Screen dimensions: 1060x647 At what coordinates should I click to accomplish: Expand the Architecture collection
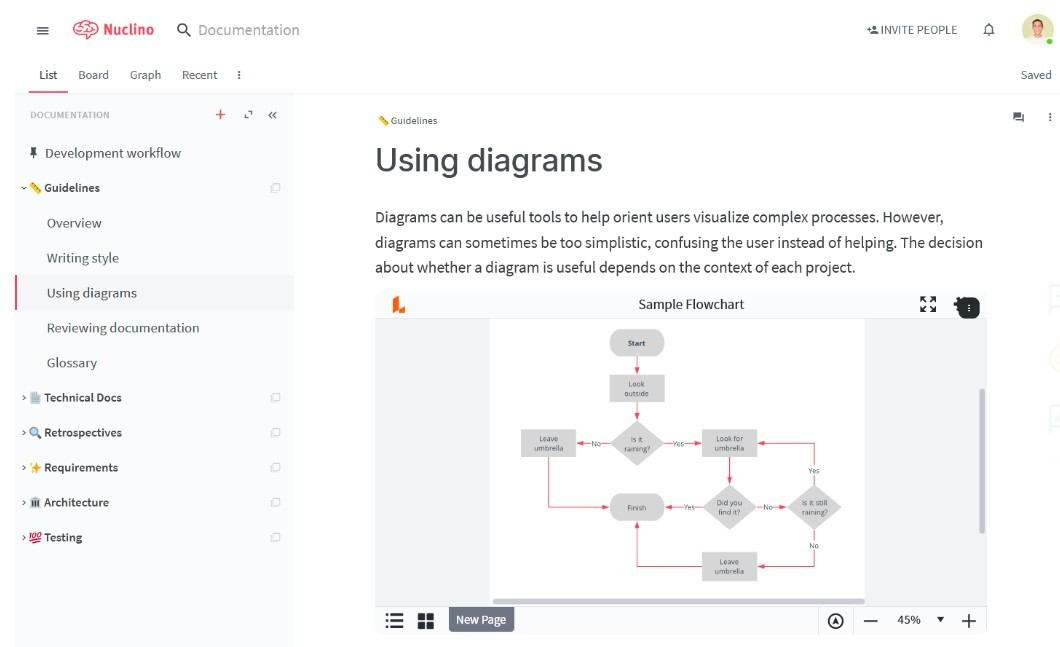24,503
